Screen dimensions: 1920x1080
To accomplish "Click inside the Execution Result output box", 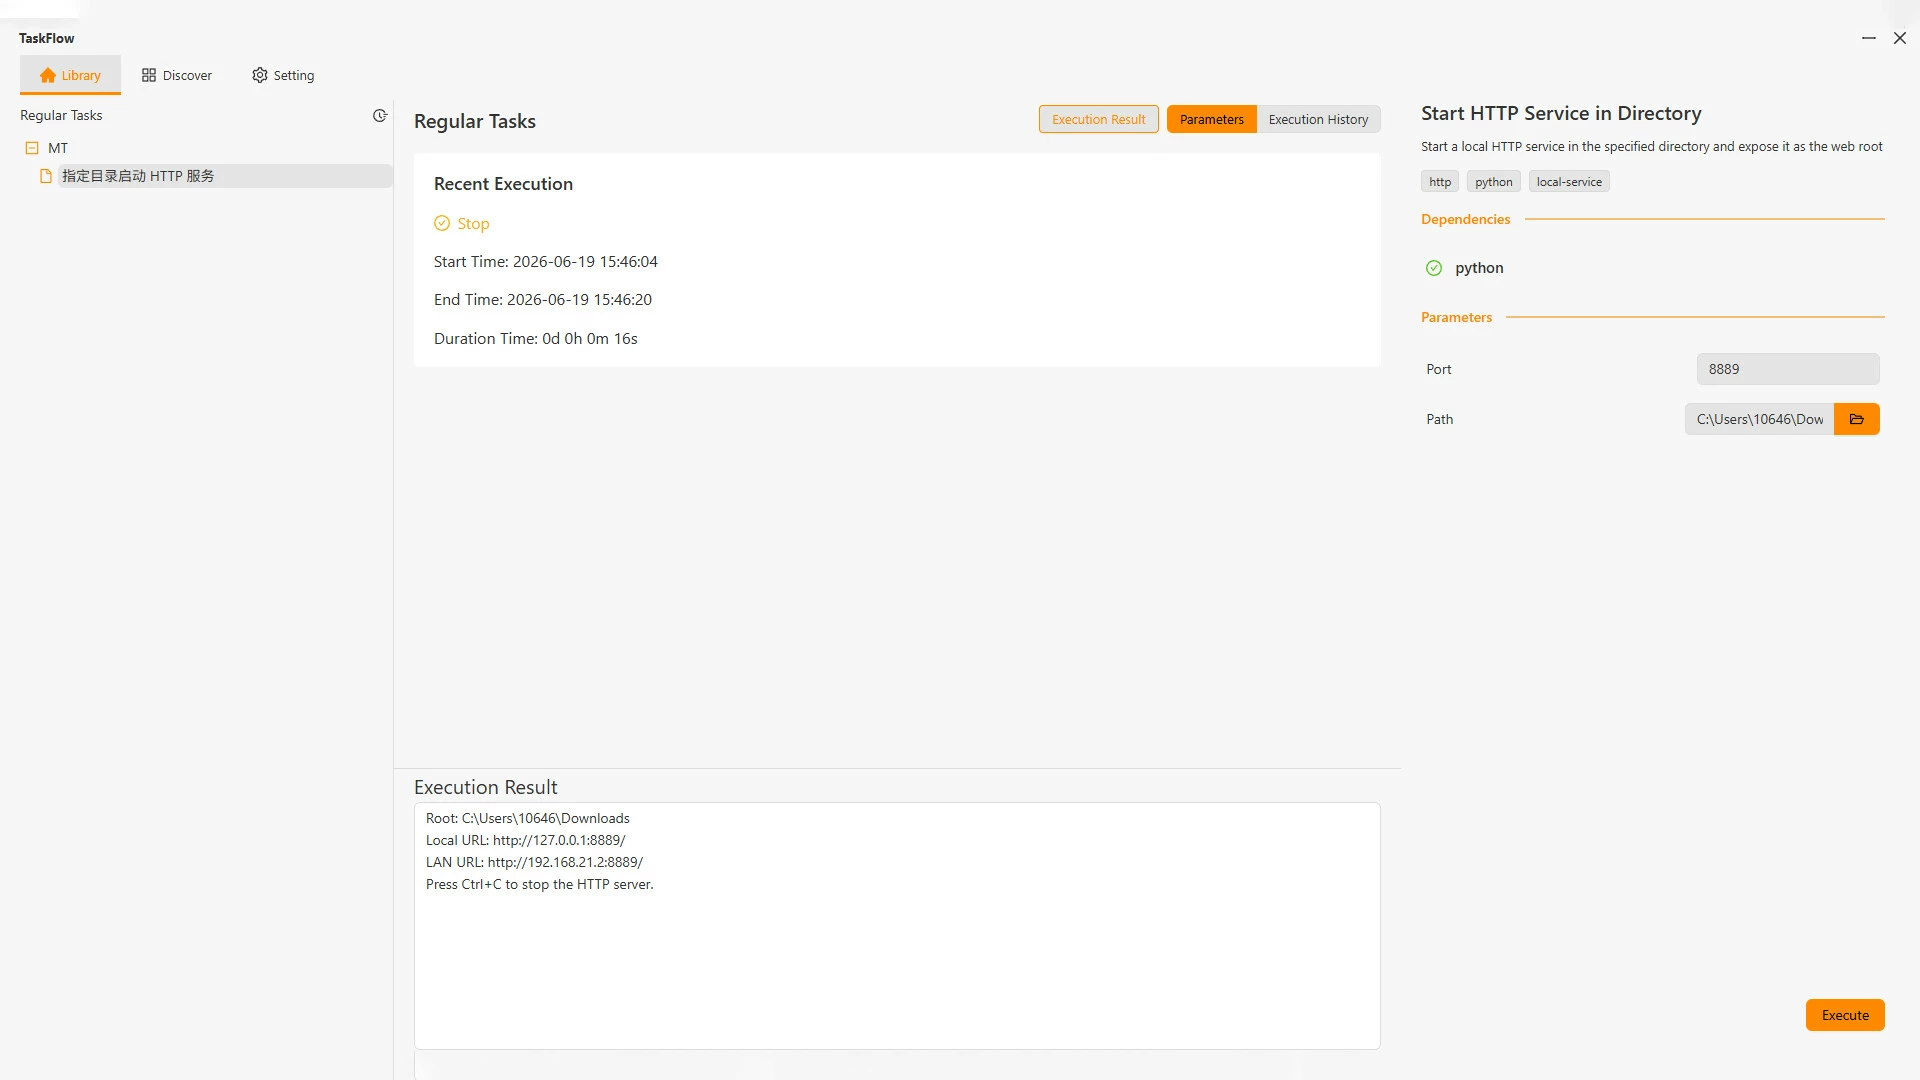I will click(x=897, y=926).
